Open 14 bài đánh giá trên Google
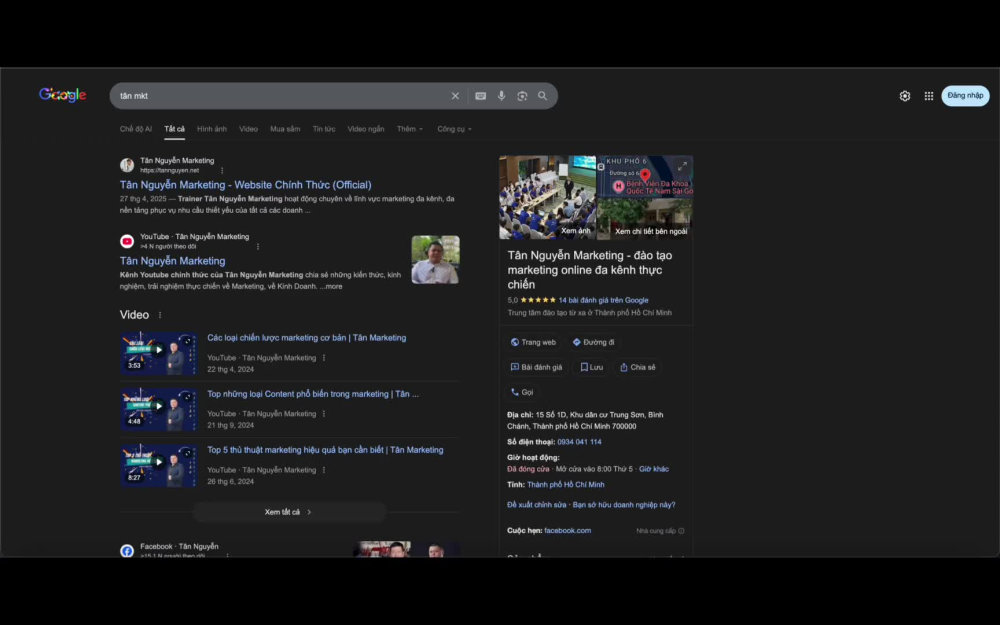1000x625 pixels. 603,300
